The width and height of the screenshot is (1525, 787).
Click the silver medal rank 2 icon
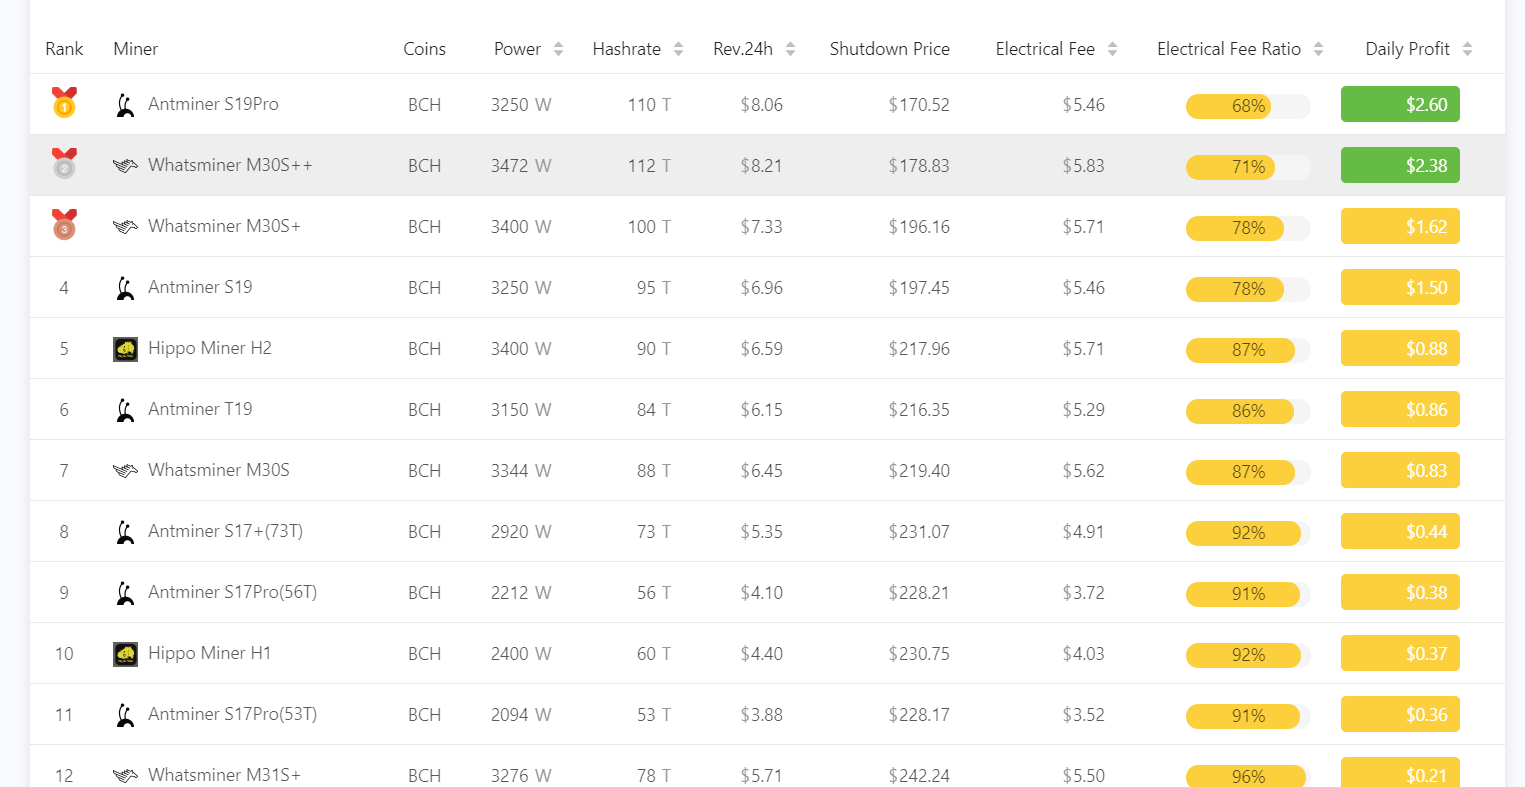pos(64,164)
